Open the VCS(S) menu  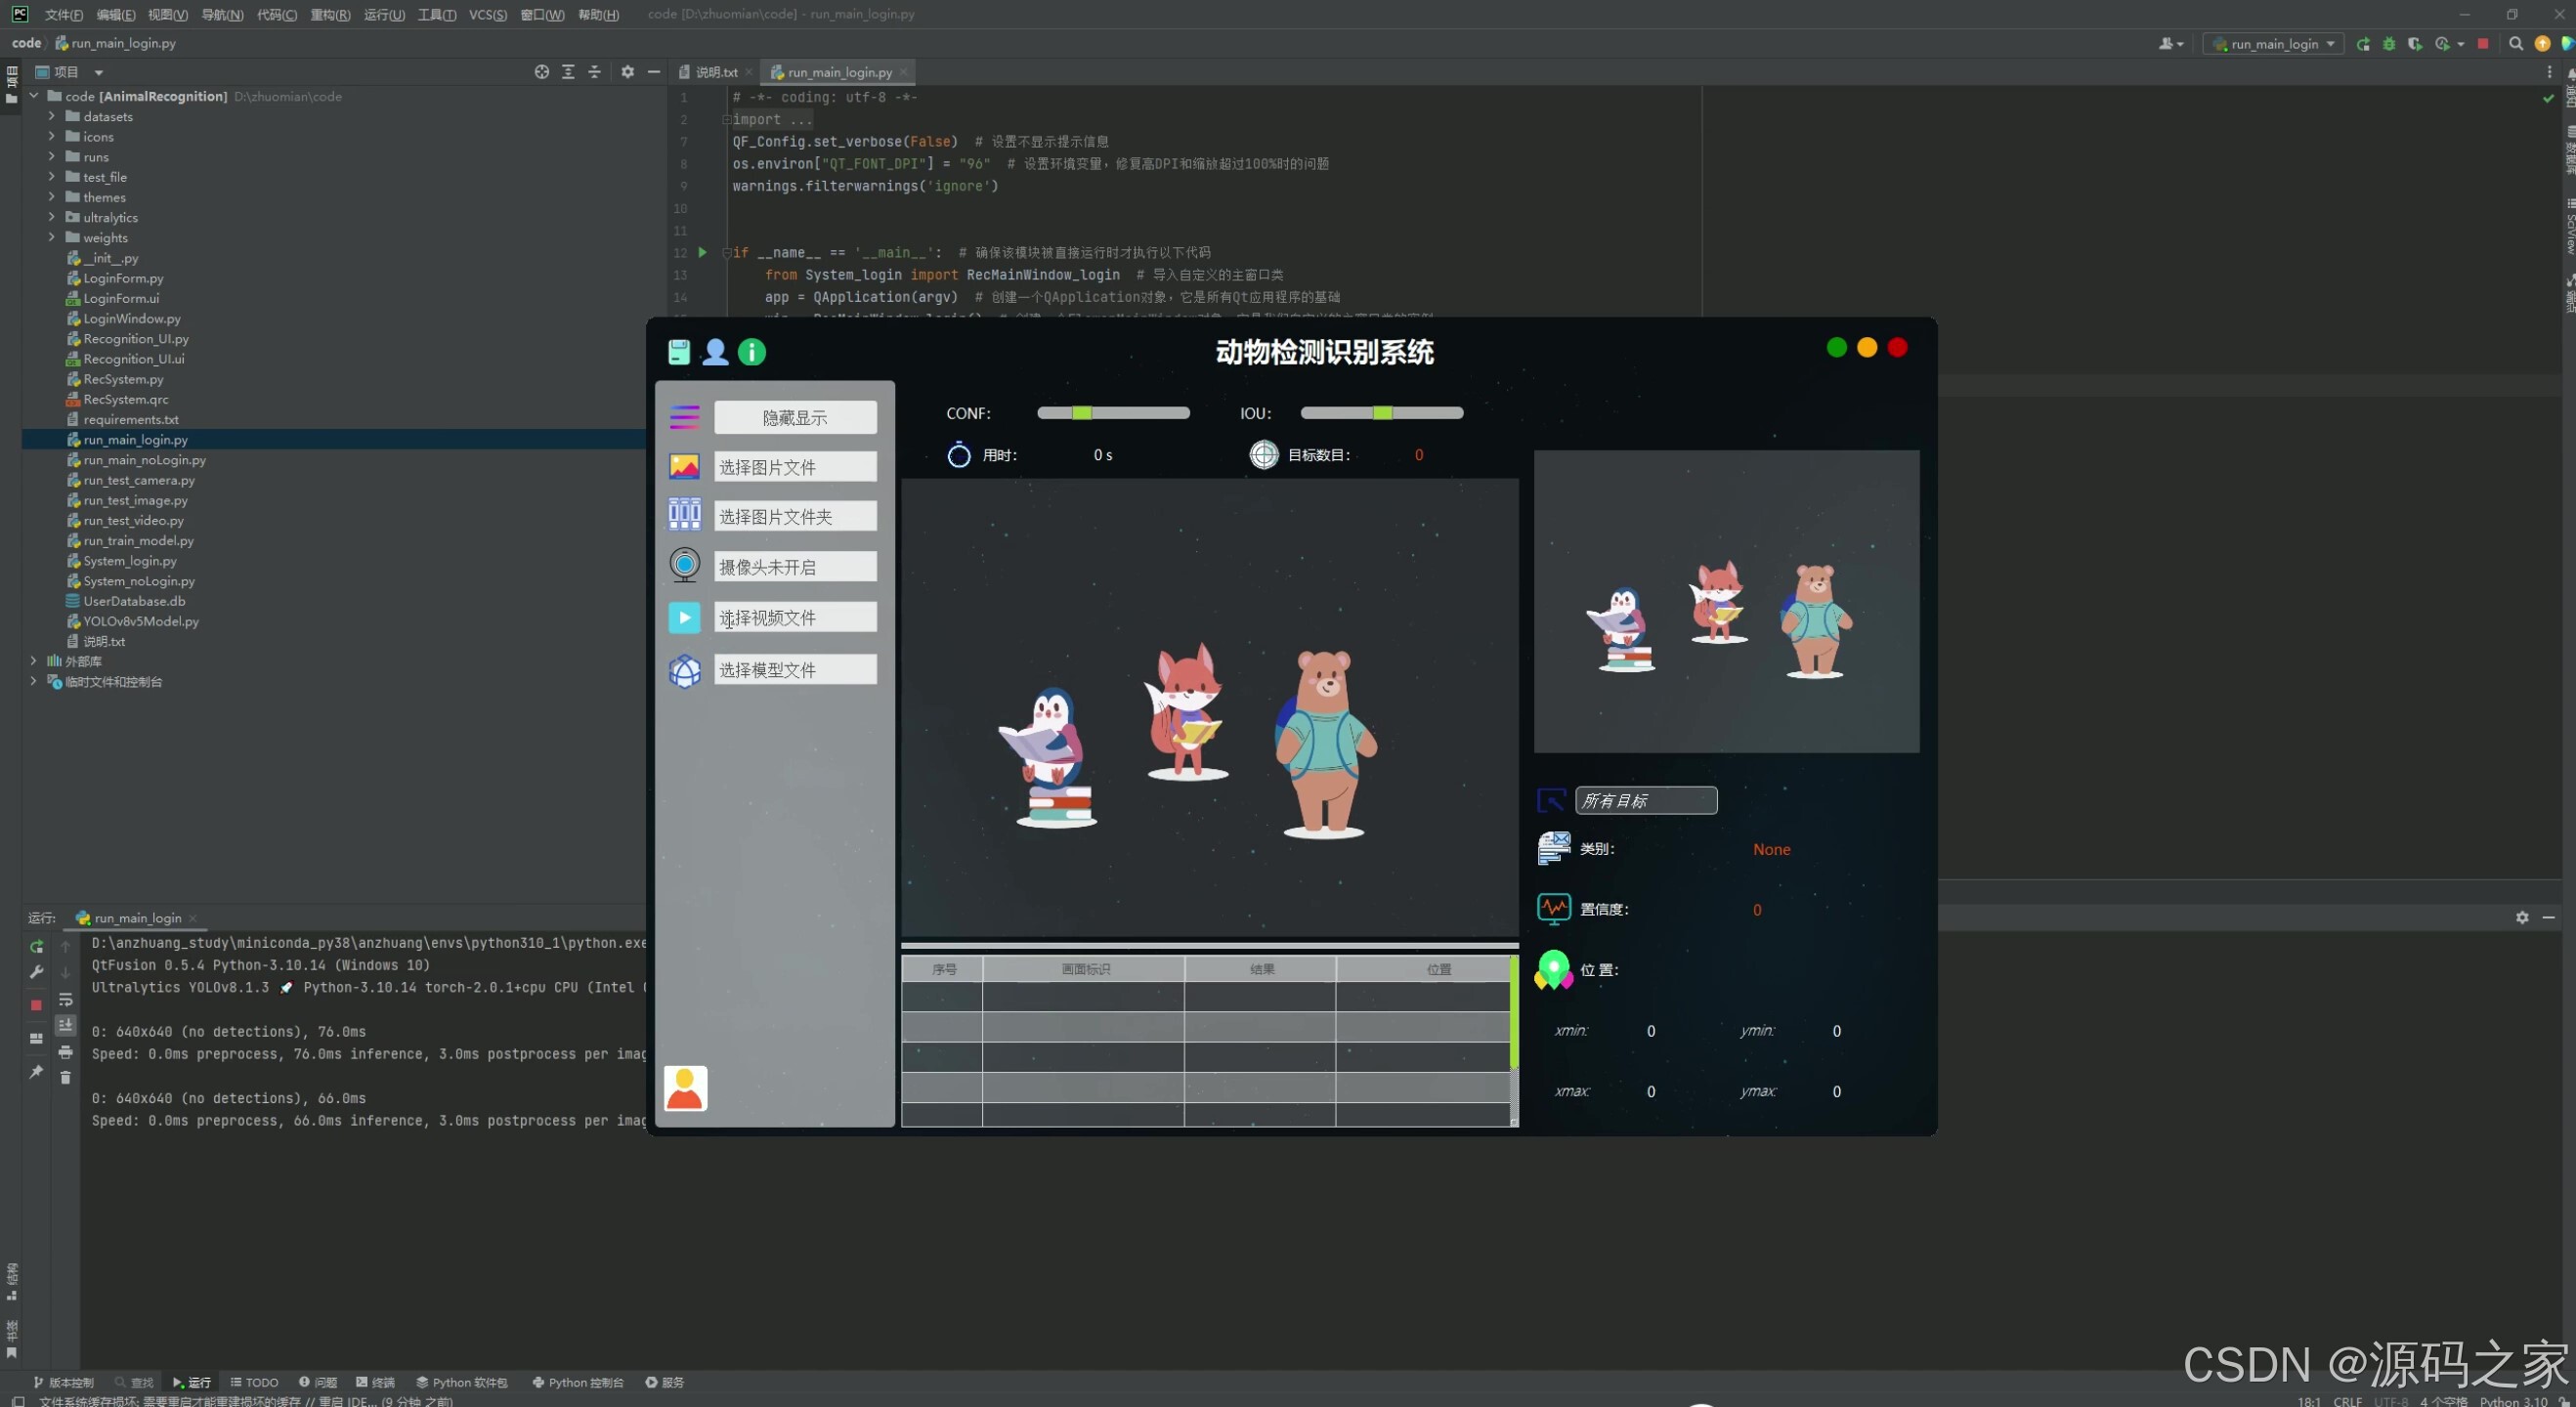coord(487,14)
